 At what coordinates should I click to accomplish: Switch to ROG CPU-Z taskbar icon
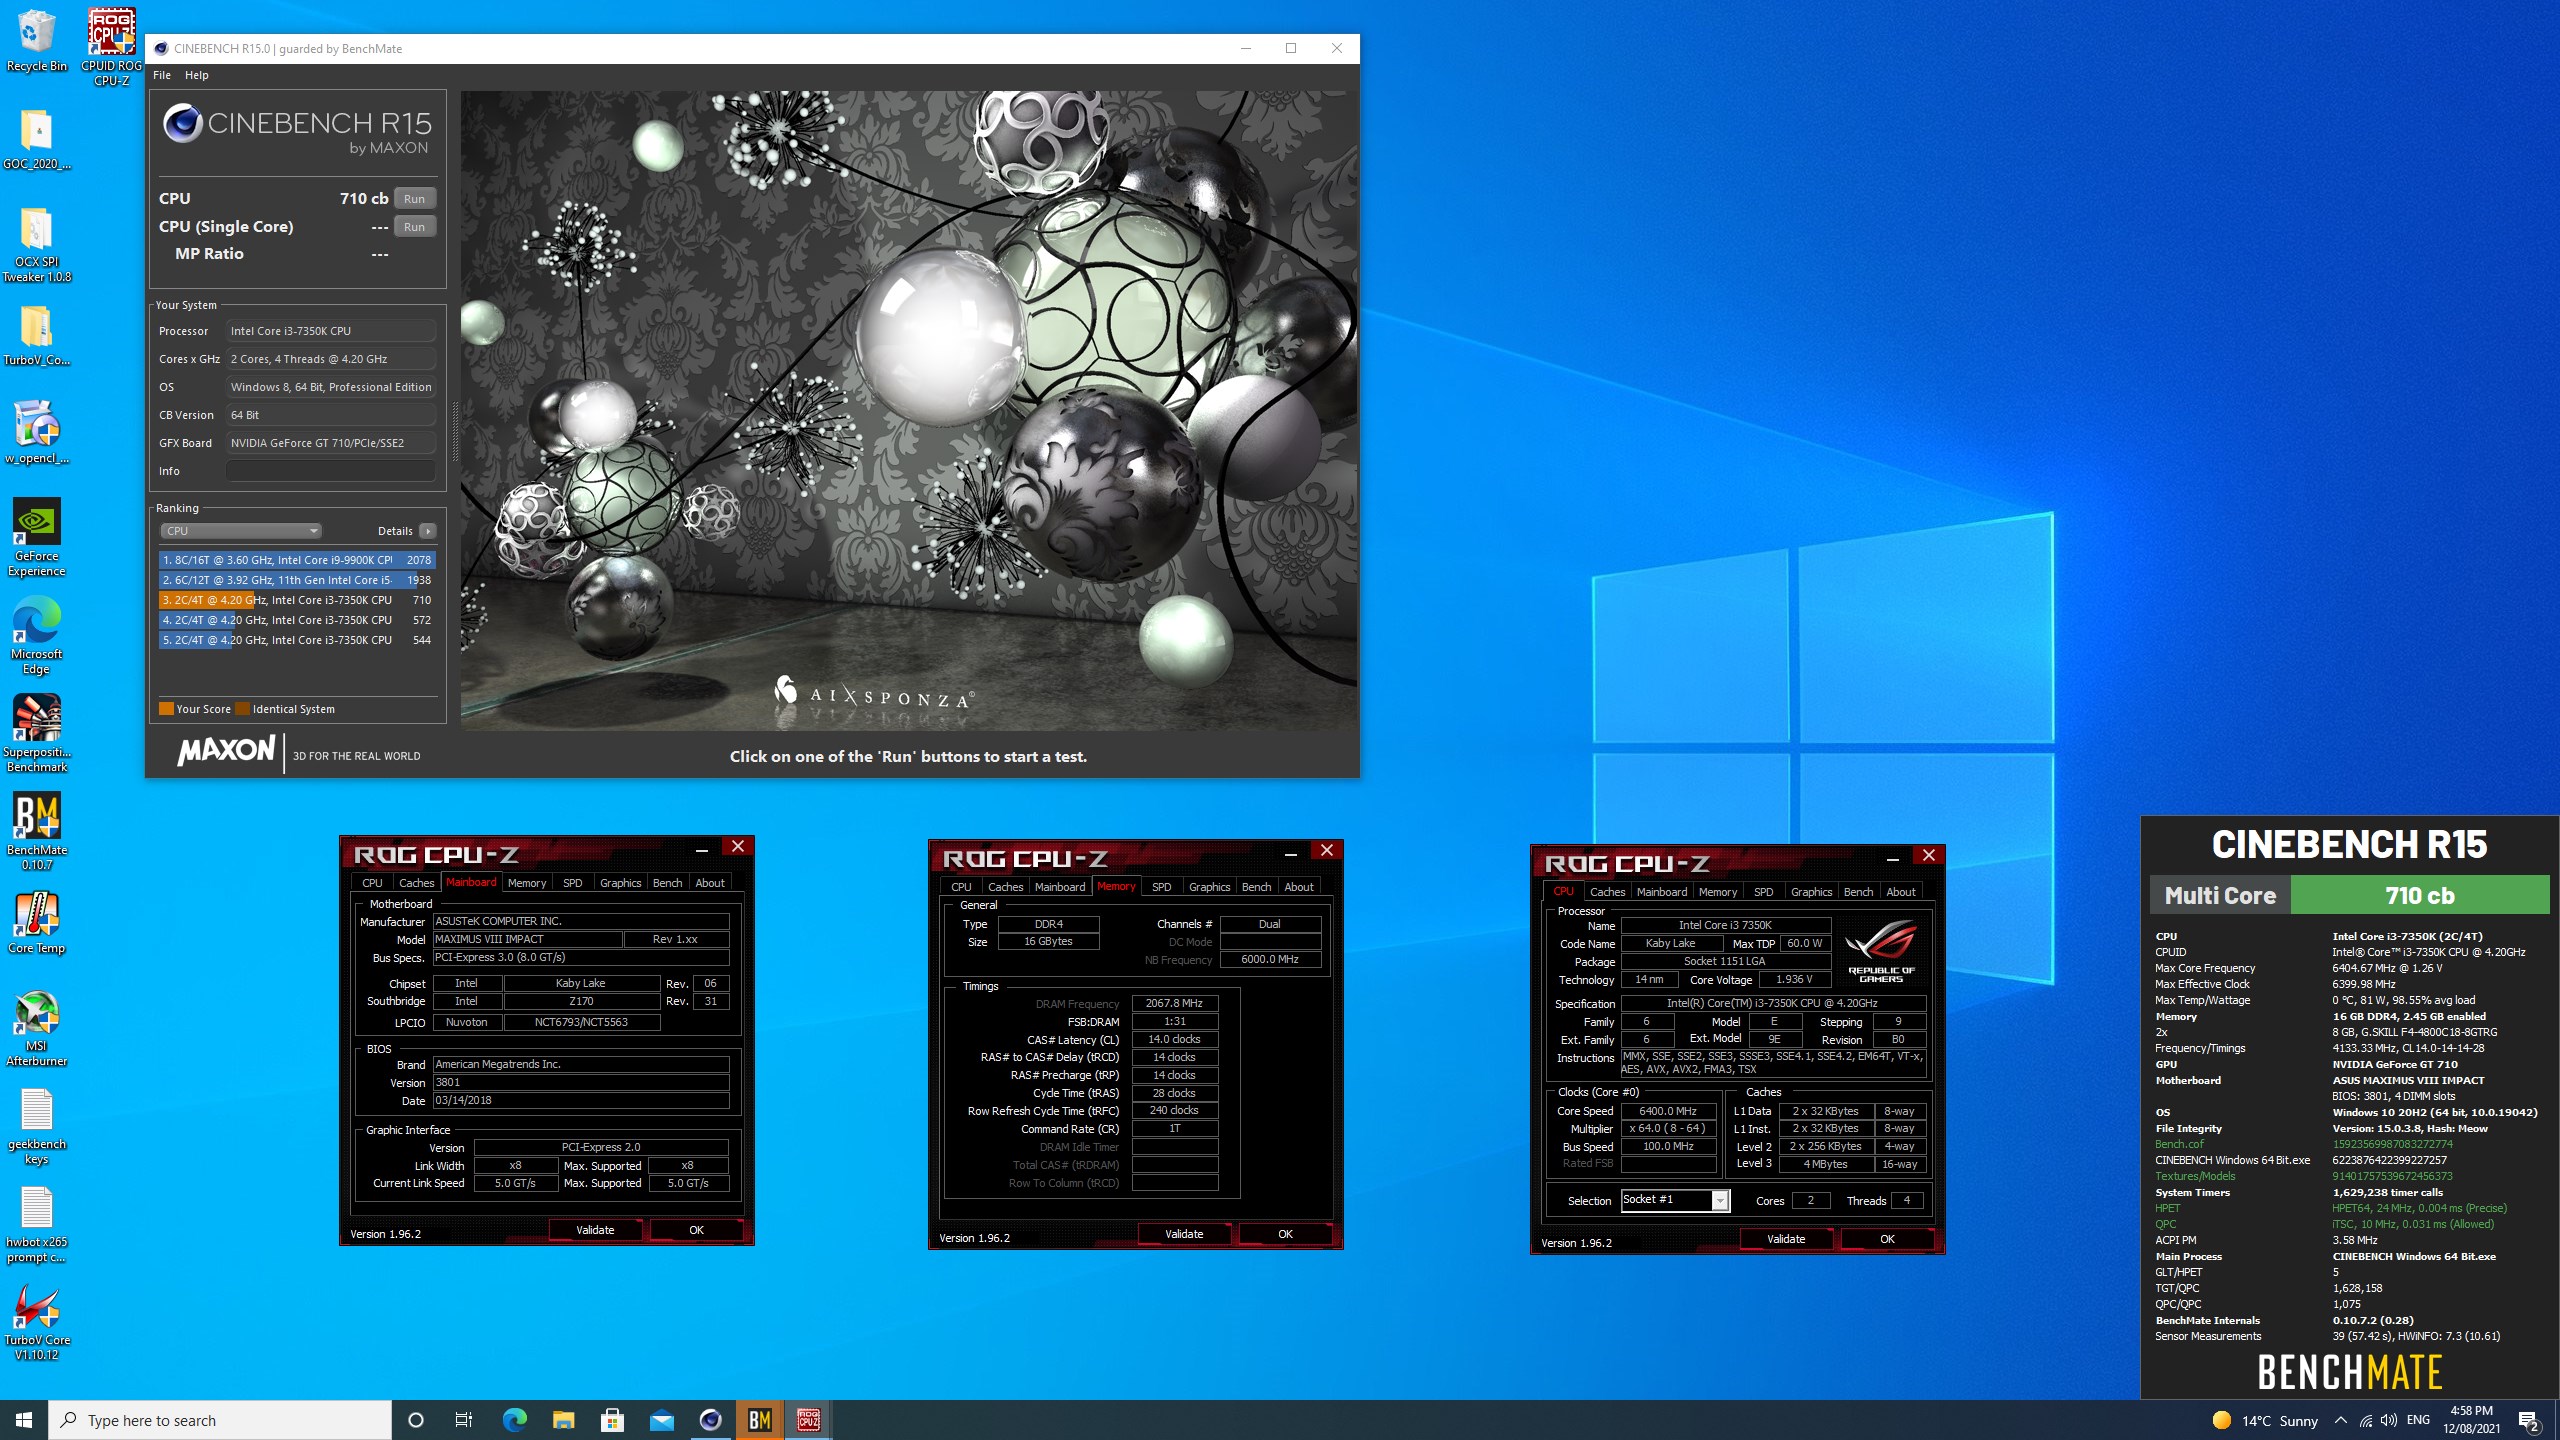pyautogui.click(x=808, y=1420)
